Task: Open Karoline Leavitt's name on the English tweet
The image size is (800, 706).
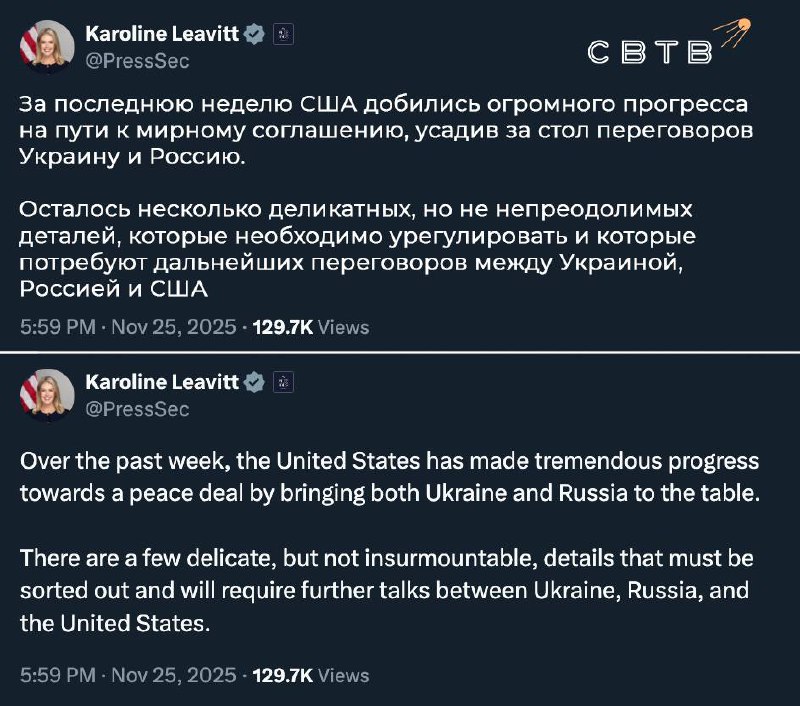Action: pyautogui.click(x=163, y=382)
